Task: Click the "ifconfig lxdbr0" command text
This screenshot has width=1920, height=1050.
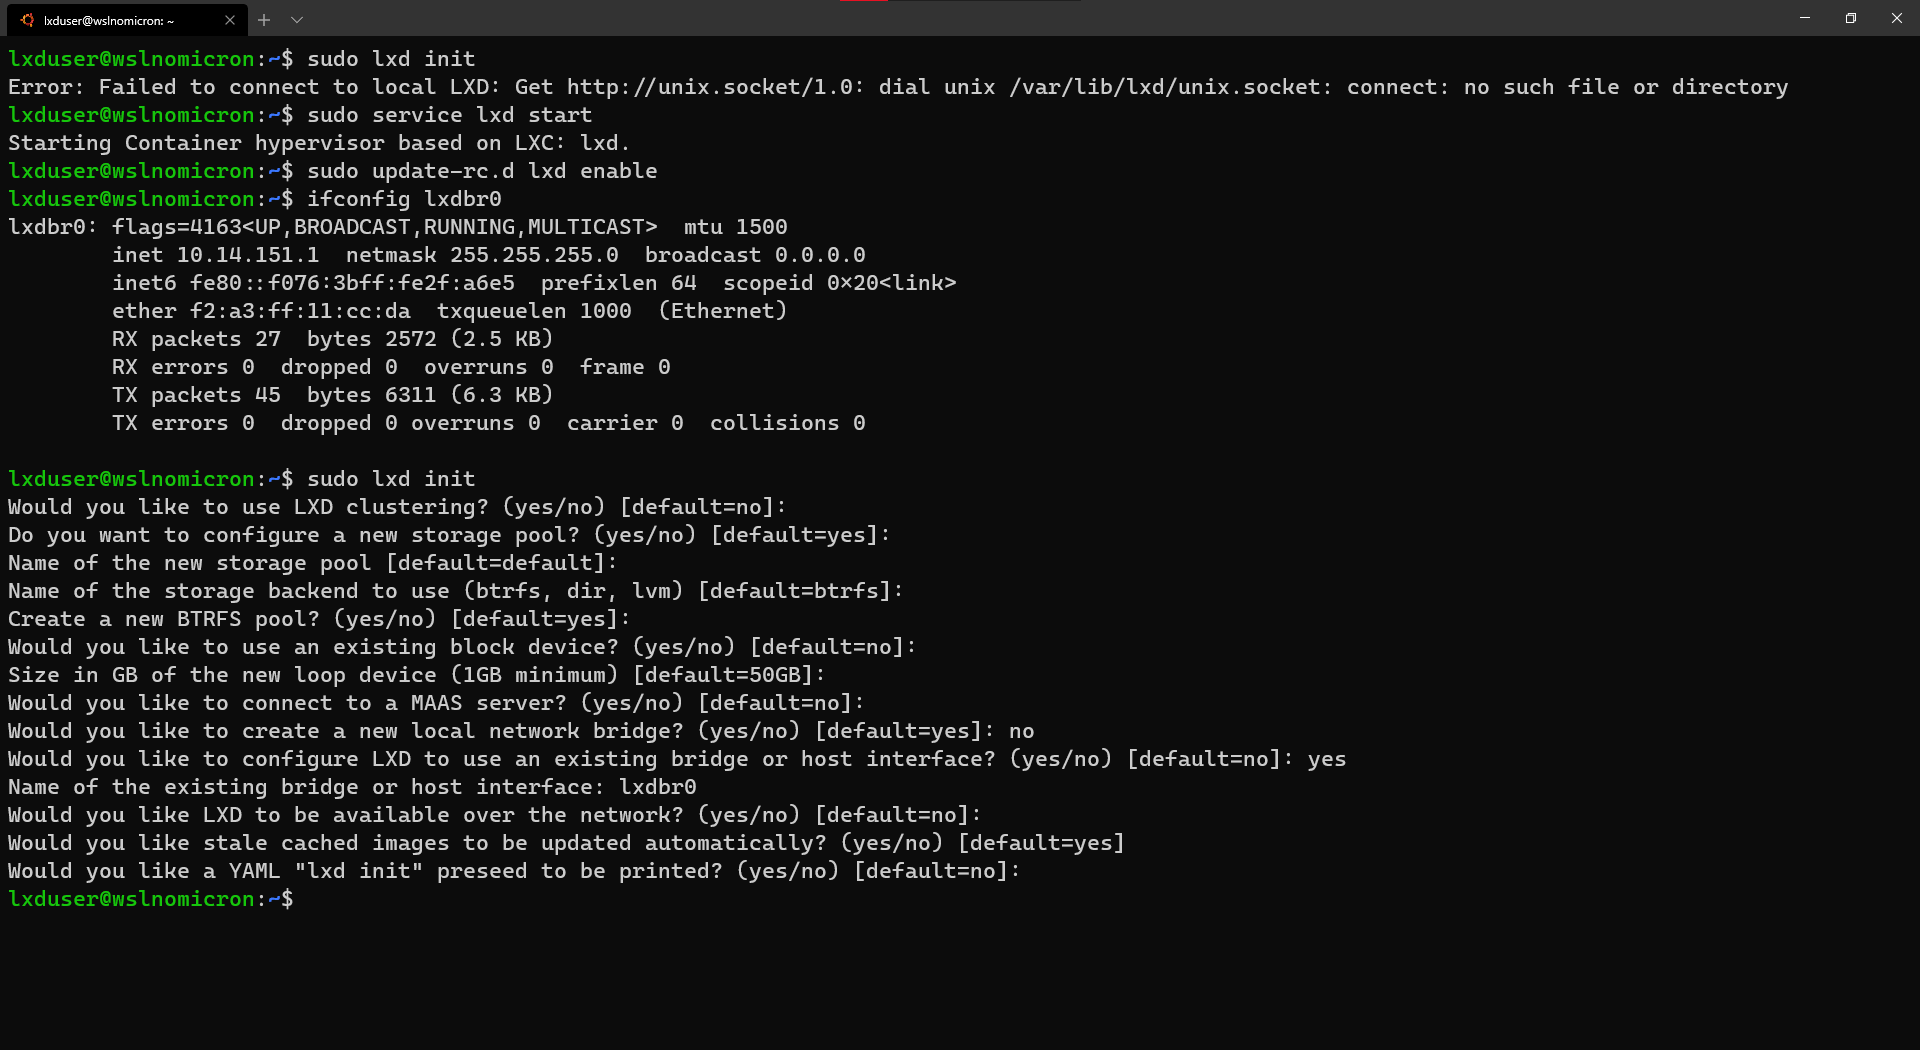Action: click(404, 199)
